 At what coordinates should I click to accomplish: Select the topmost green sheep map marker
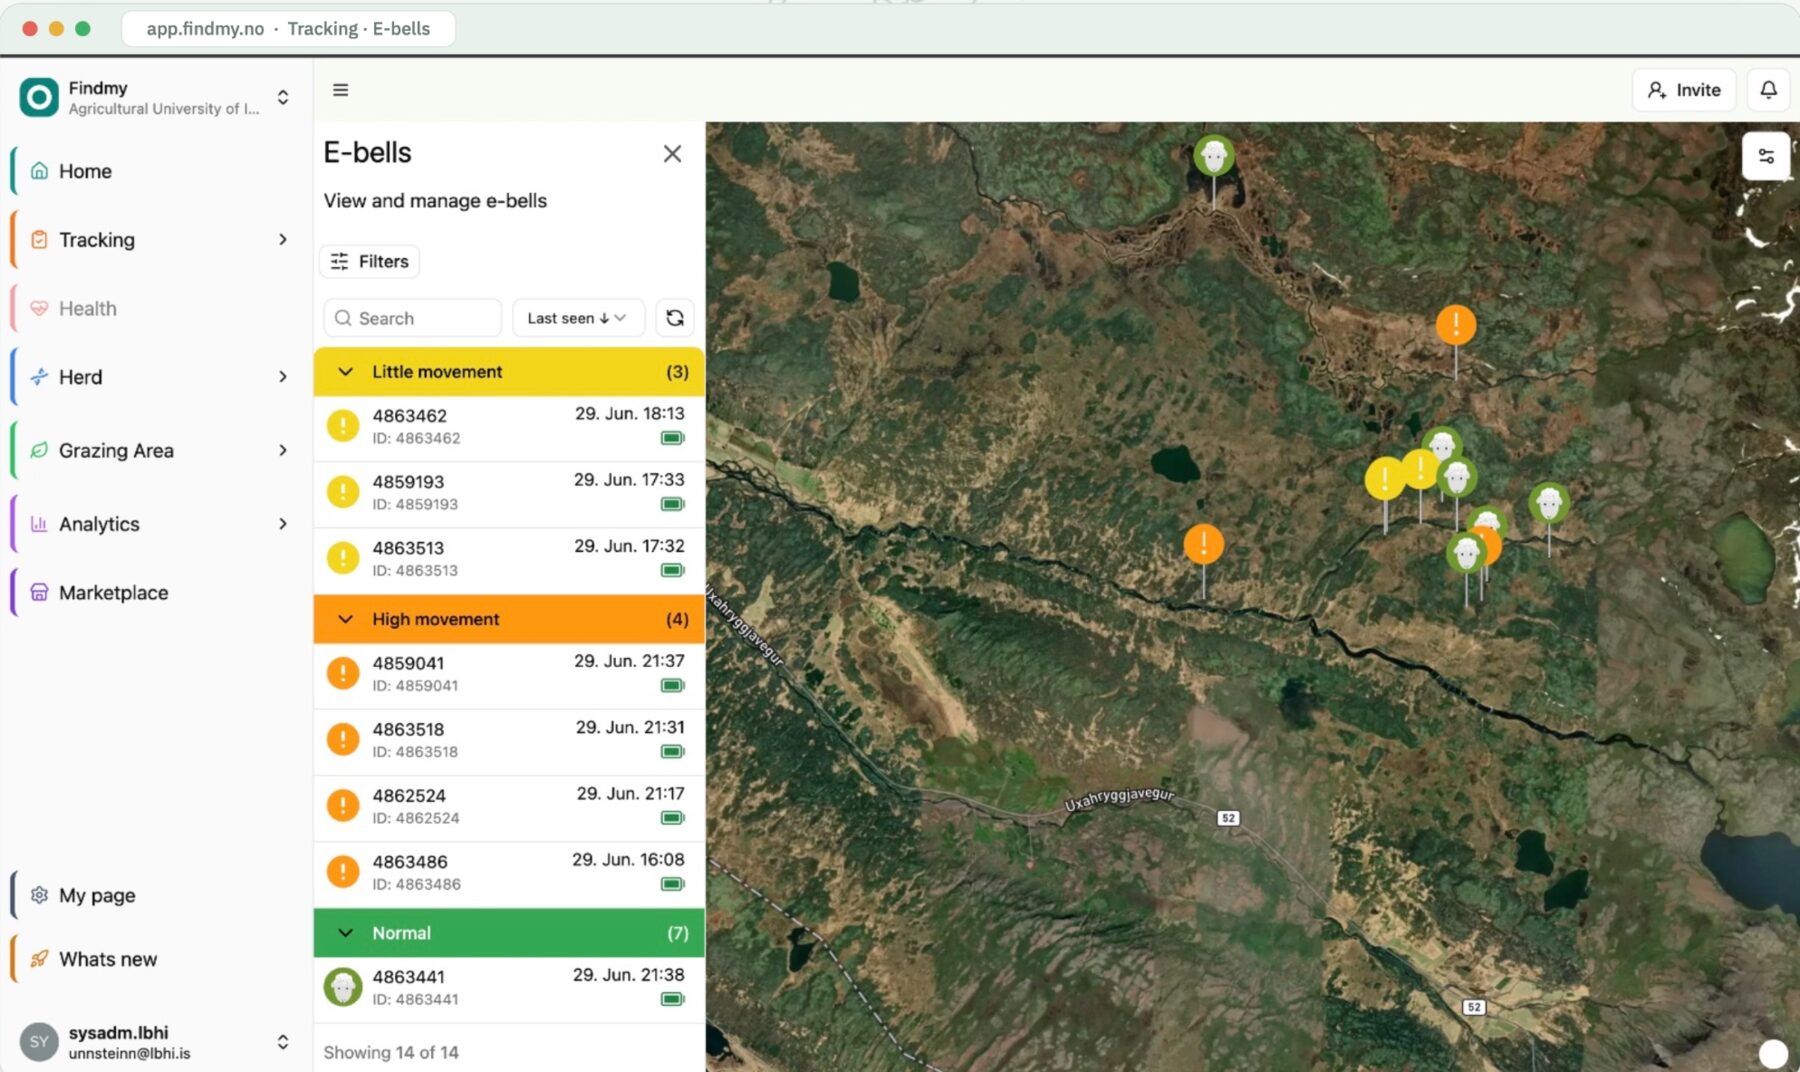tap(1214, 156)
